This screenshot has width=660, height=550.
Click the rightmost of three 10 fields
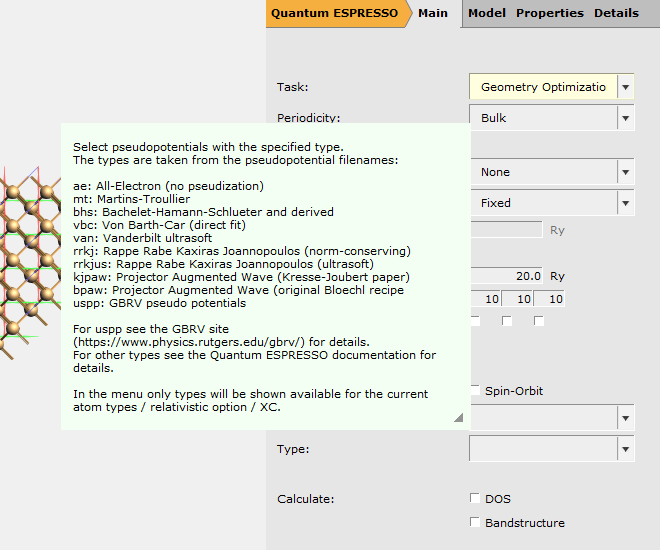550,299
